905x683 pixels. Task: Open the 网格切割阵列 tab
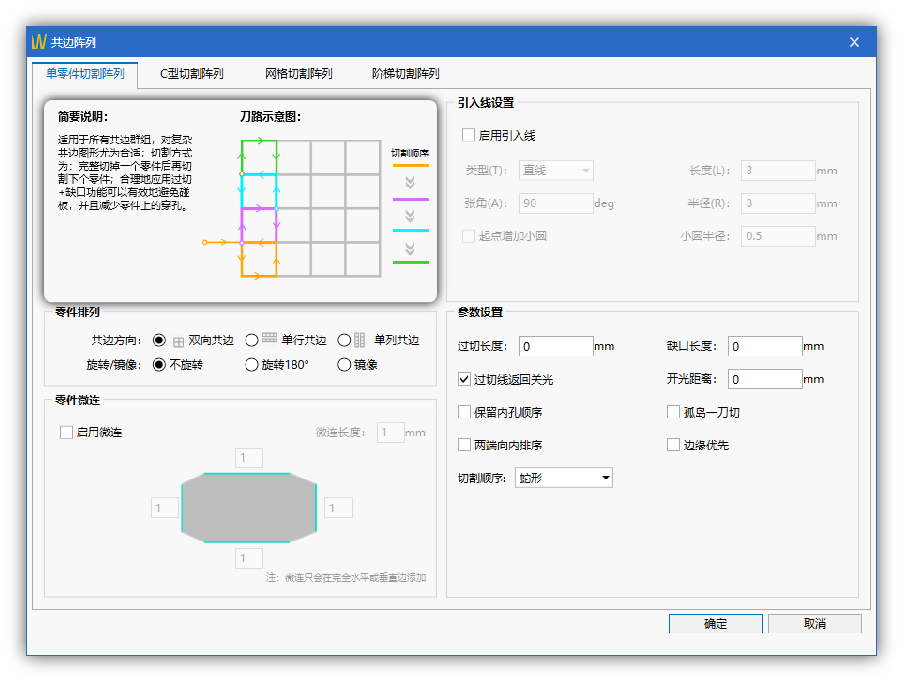298,74
